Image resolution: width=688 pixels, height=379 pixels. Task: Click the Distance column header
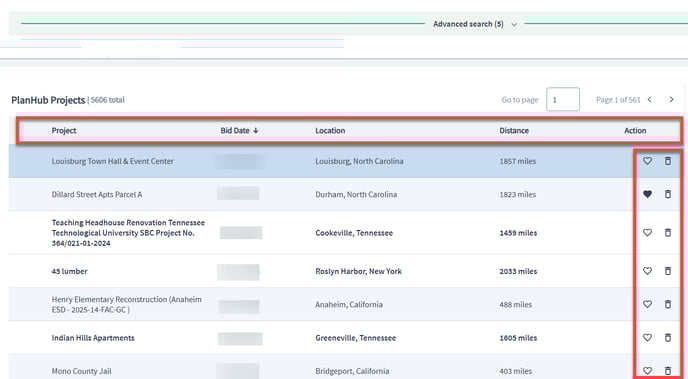coord(514,131)
